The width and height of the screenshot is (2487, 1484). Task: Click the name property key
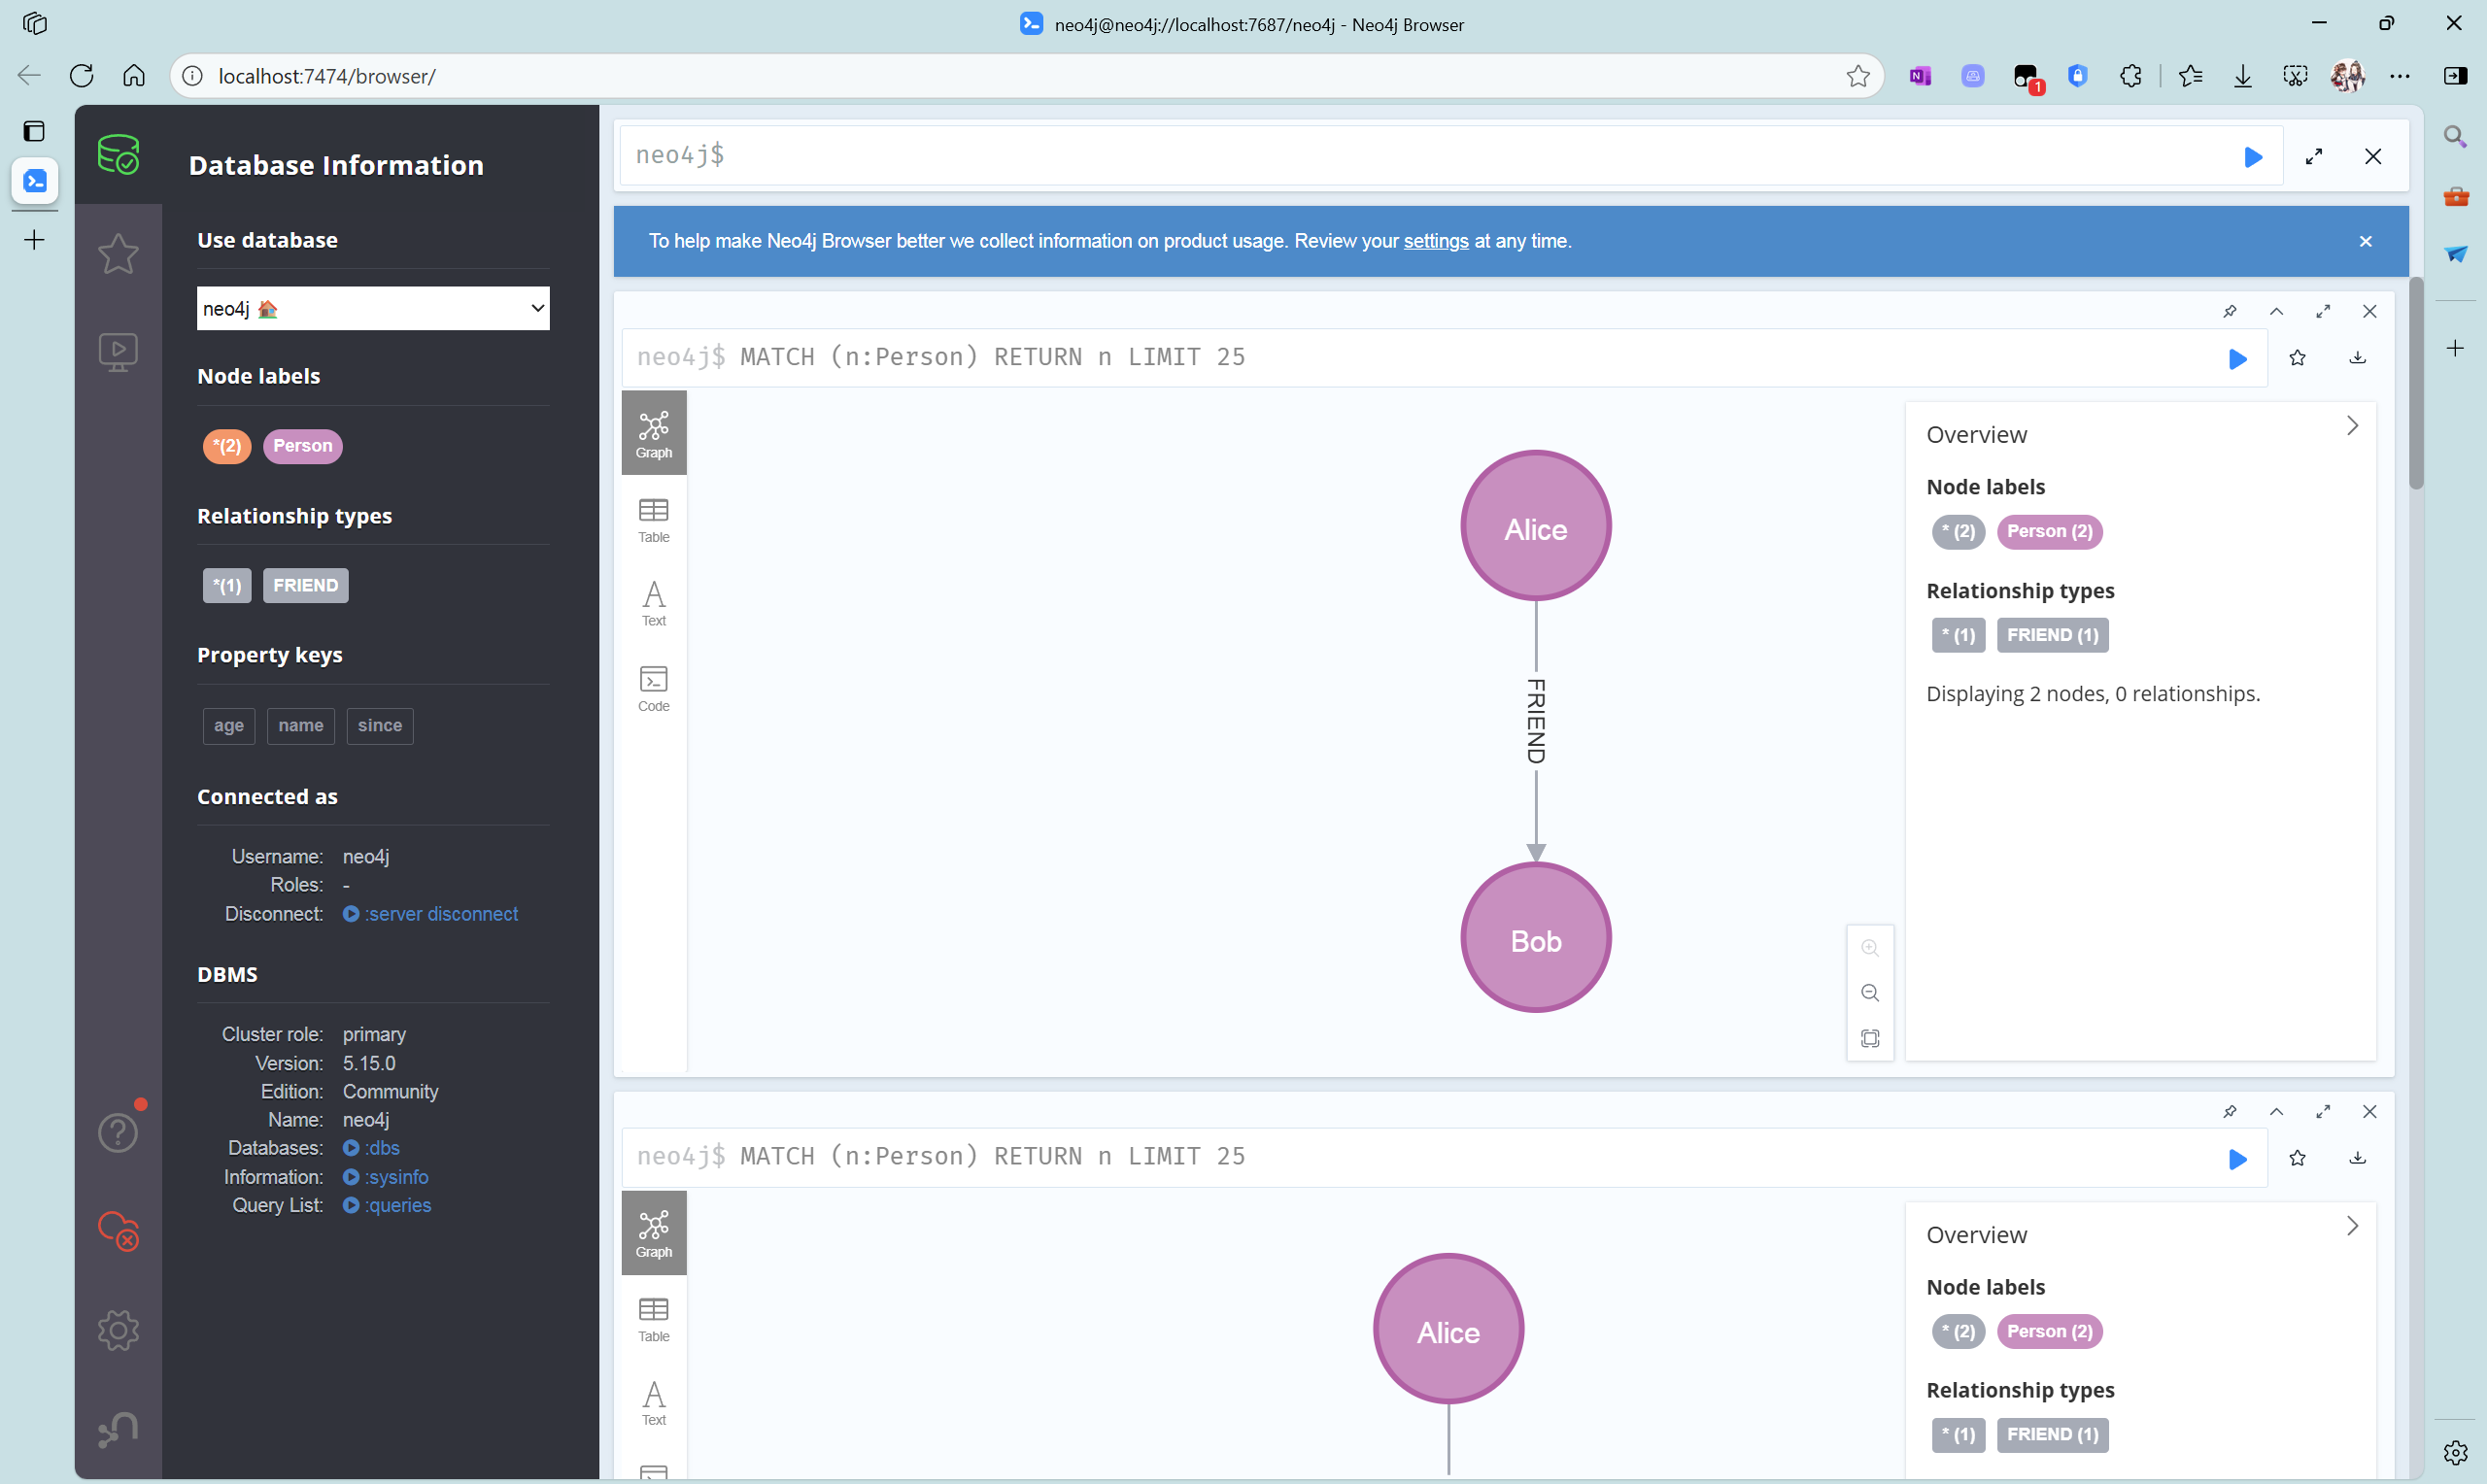tap(301, 726)
